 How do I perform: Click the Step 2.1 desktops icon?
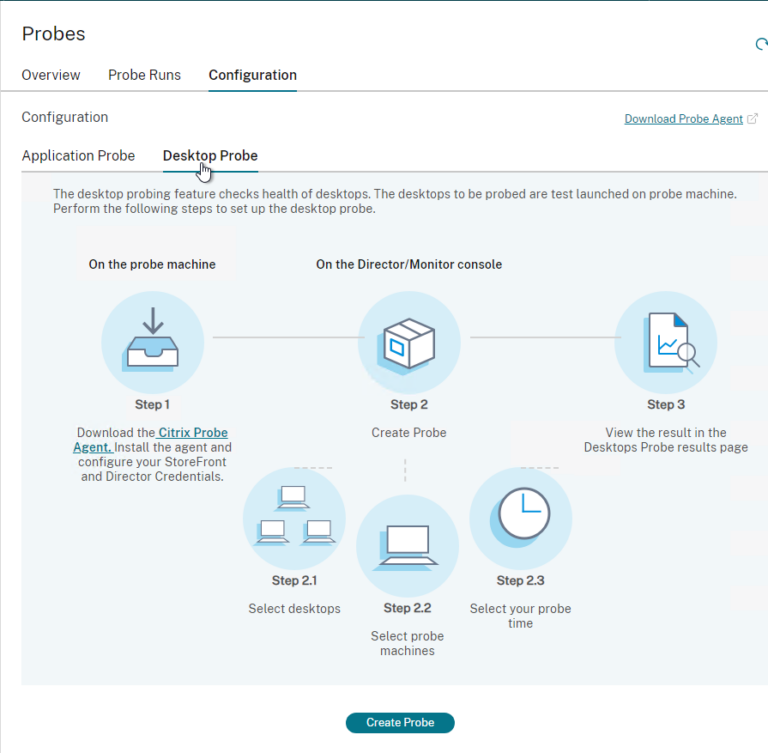coord(294,517)
